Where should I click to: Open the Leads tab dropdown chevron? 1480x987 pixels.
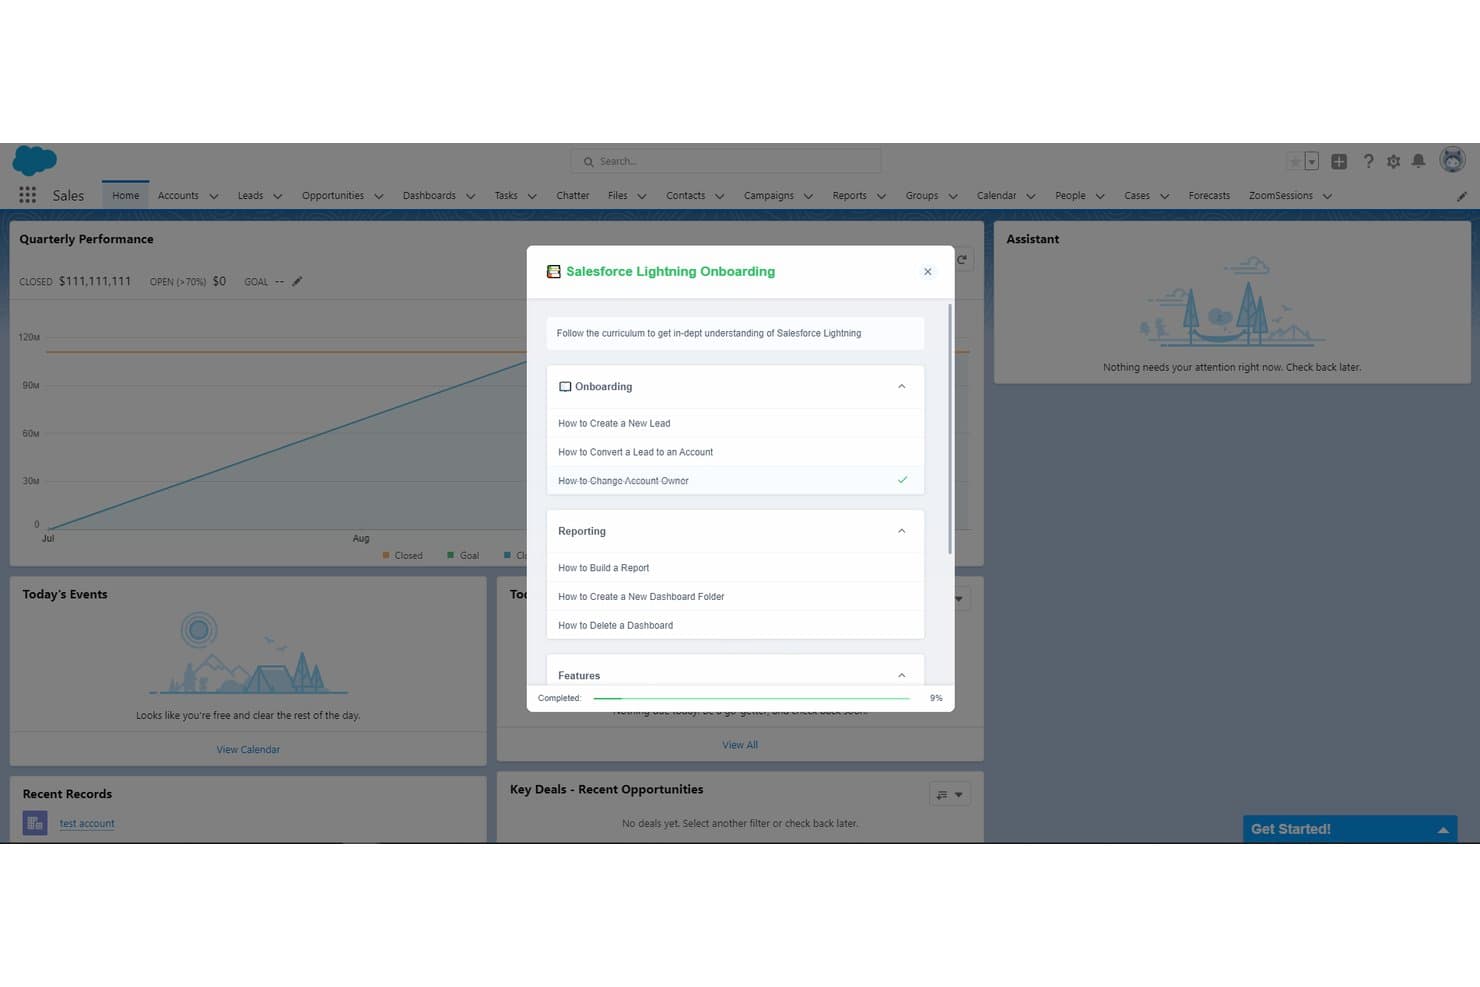tap(277, 196)
